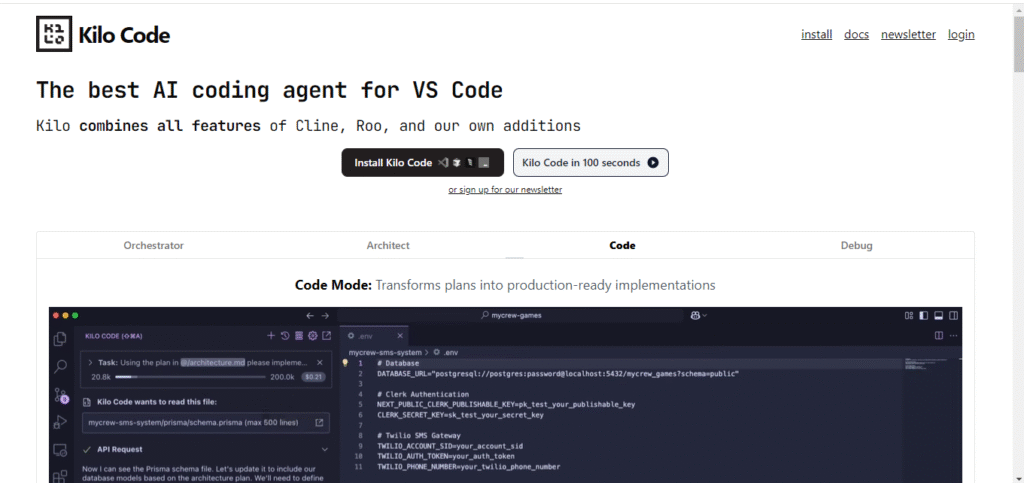The width and height of the screenshot is (1024, 483).
Task: Click the Customize Layout icon
Action: [x=908, y=315]
